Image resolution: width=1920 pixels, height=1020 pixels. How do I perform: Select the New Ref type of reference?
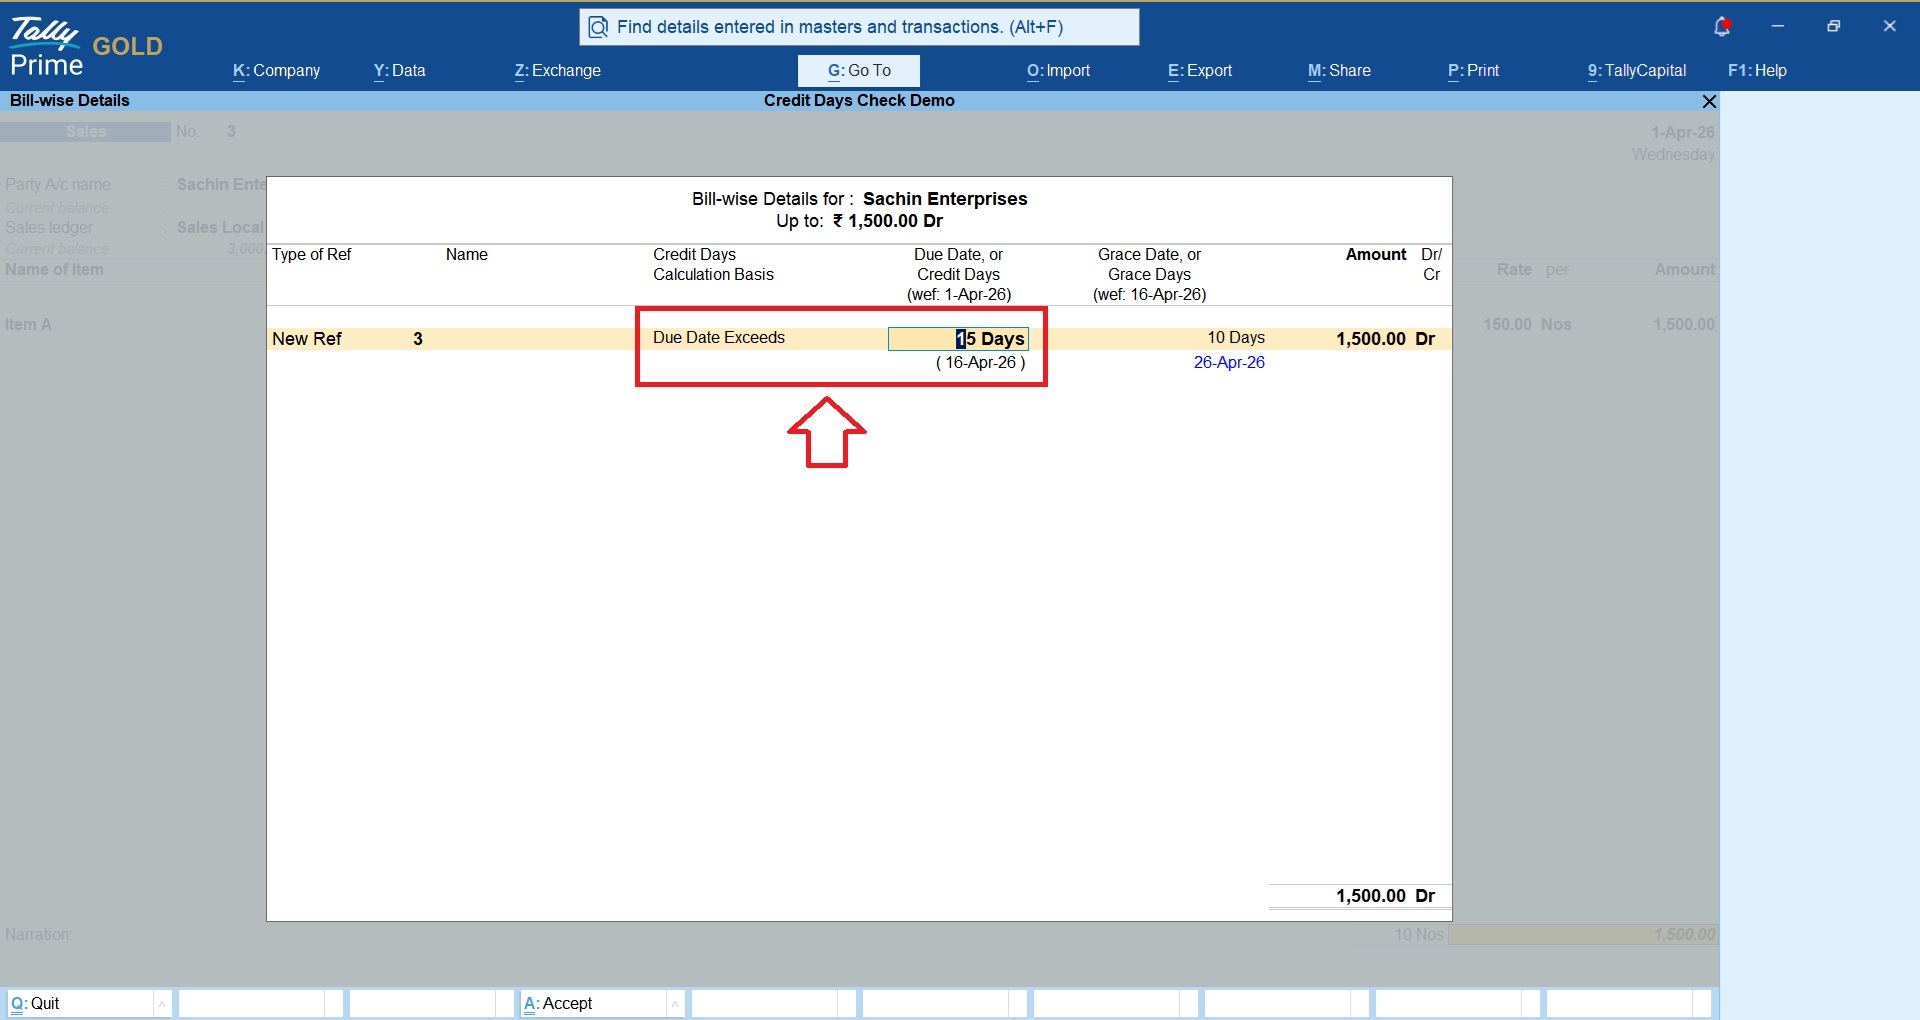[x=307, y=339]
